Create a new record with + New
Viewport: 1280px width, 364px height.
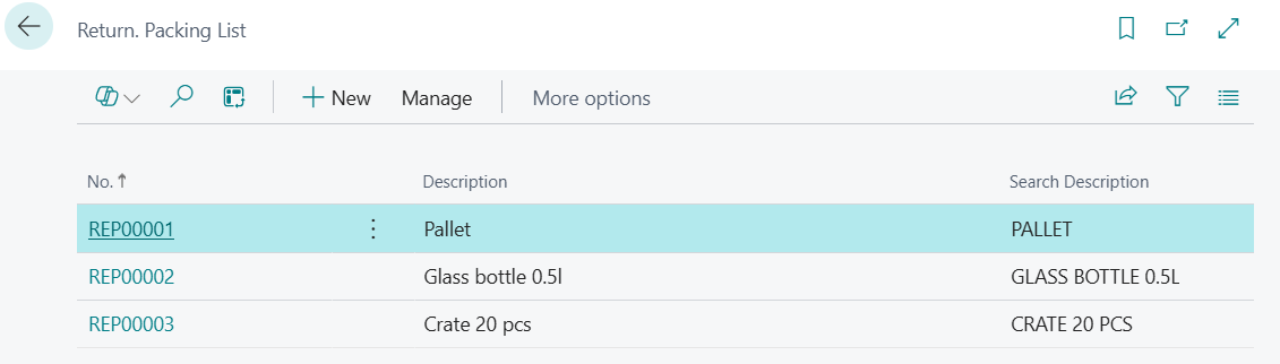coord(337,98)
